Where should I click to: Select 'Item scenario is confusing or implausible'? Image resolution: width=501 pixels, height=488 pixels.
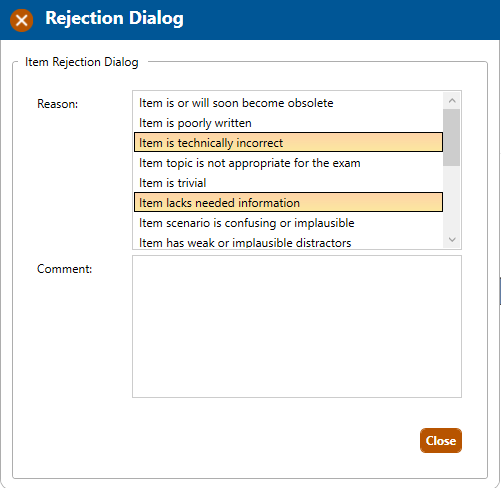(288, 223)
